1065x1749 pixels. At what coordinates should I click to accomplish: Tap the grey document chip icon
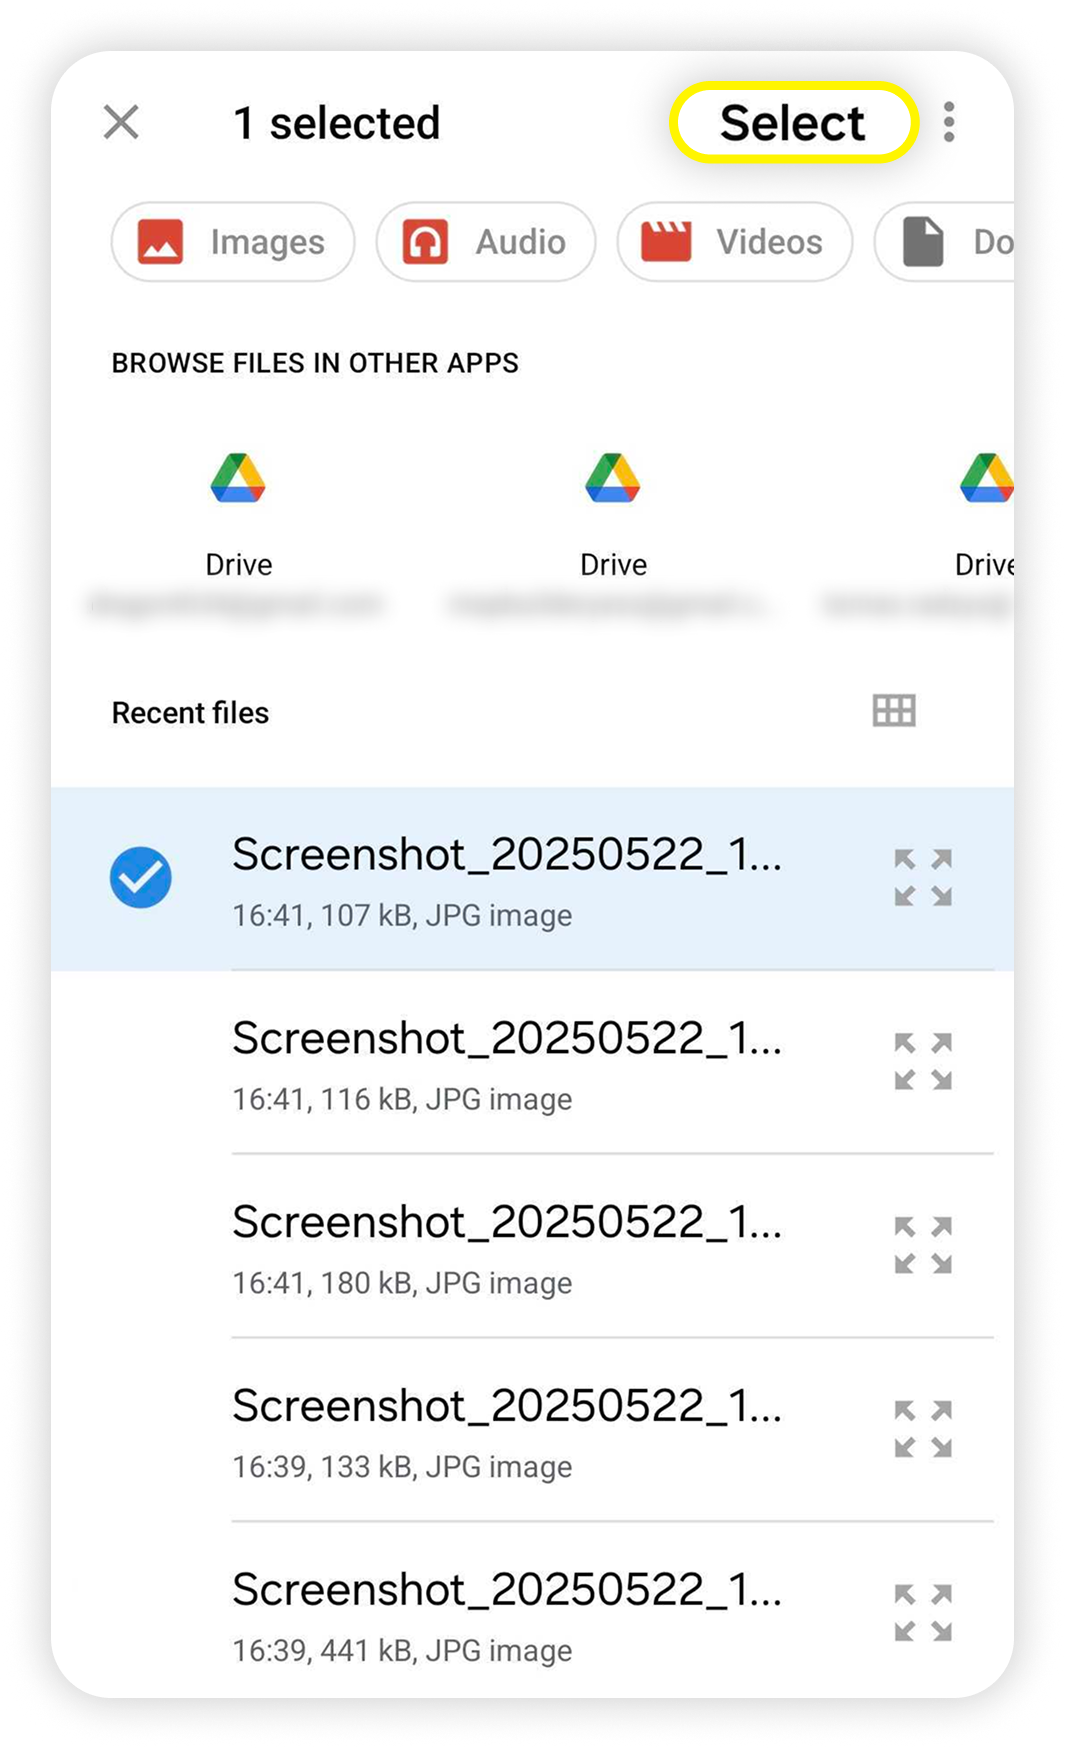click(x=923, y=242)
